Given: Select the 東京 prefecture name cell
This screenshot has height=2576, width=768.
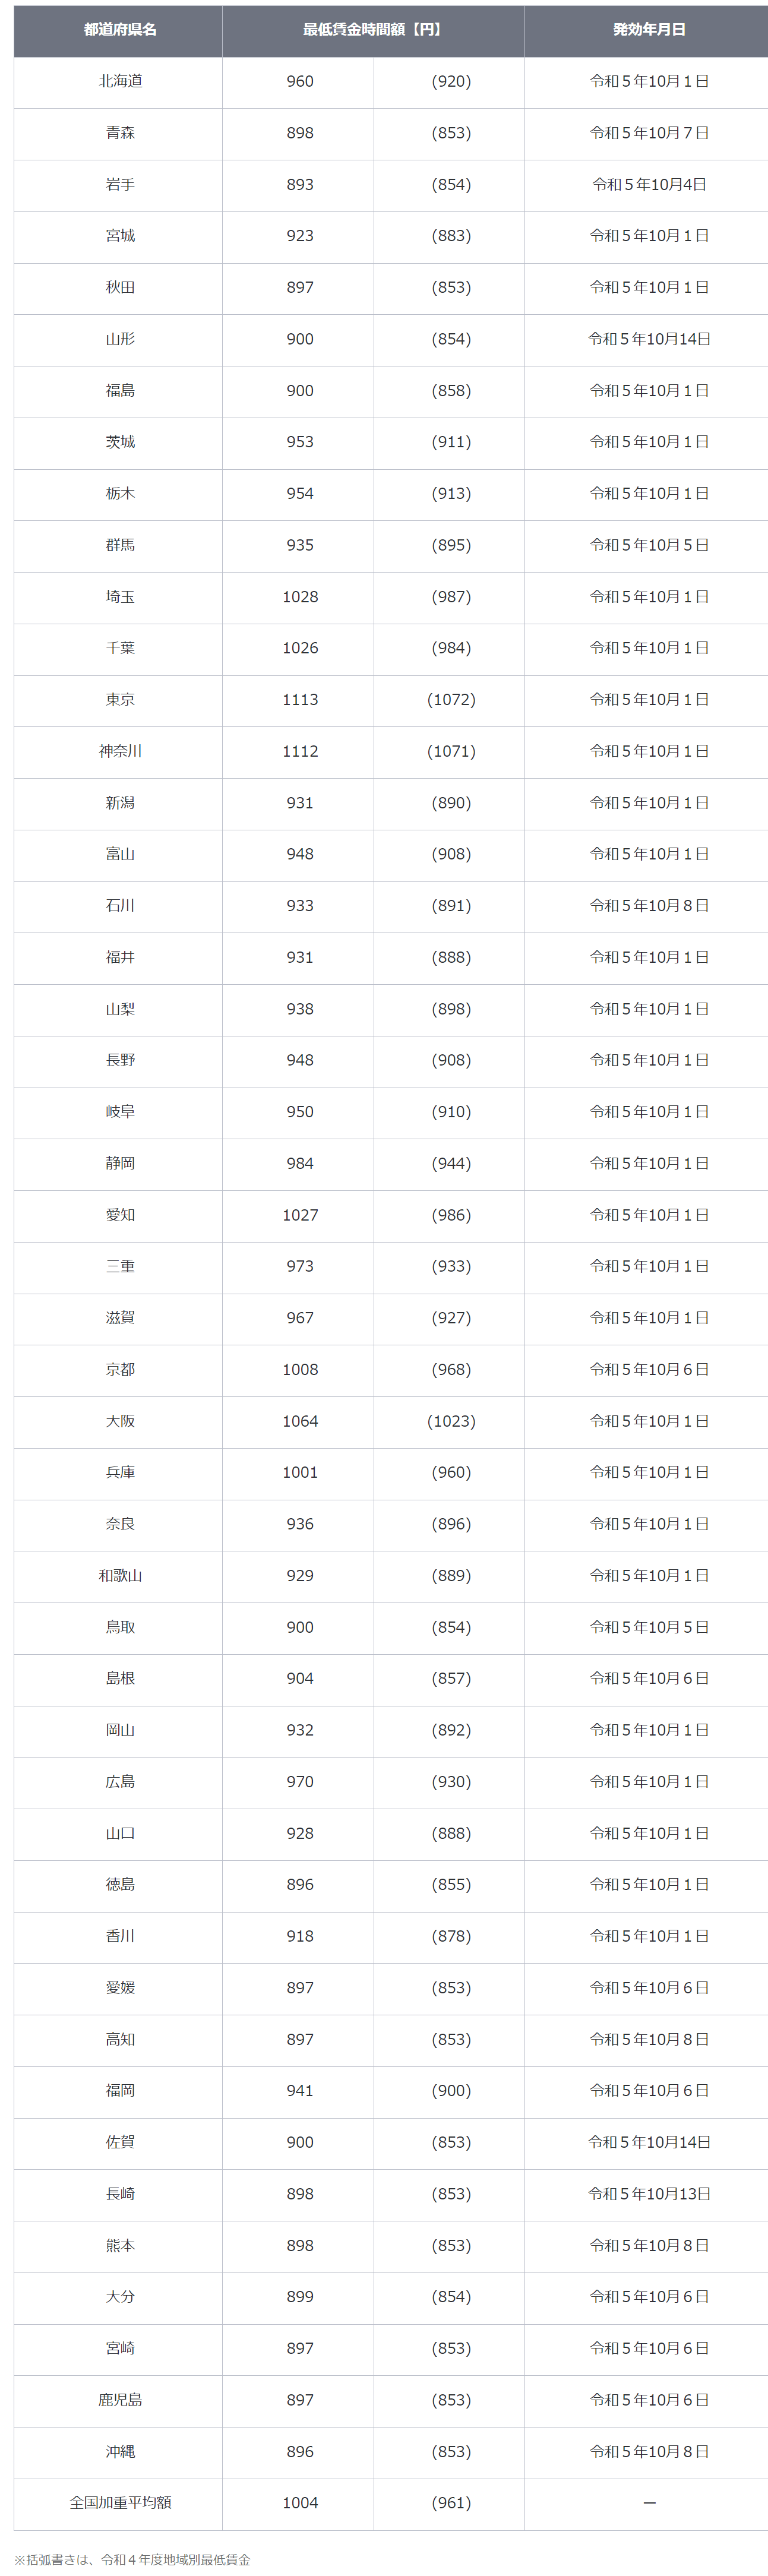Looking at the screenshot, I should pos(119,700).
